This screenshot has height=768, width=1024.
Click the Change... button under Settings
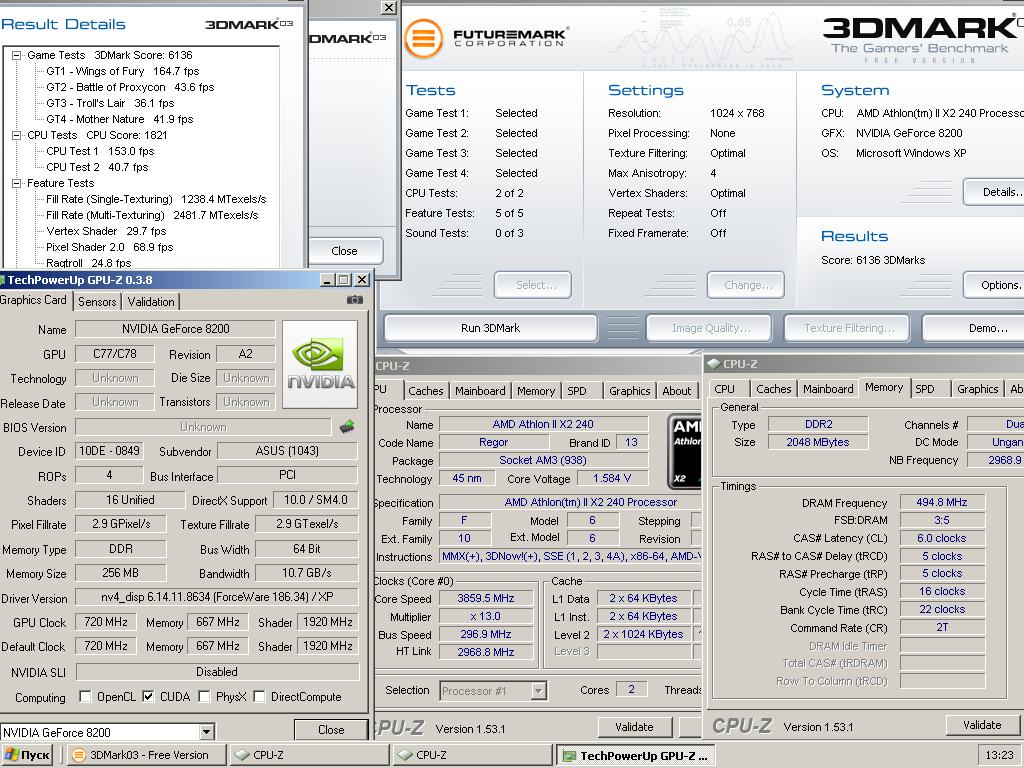pos(746,285)
